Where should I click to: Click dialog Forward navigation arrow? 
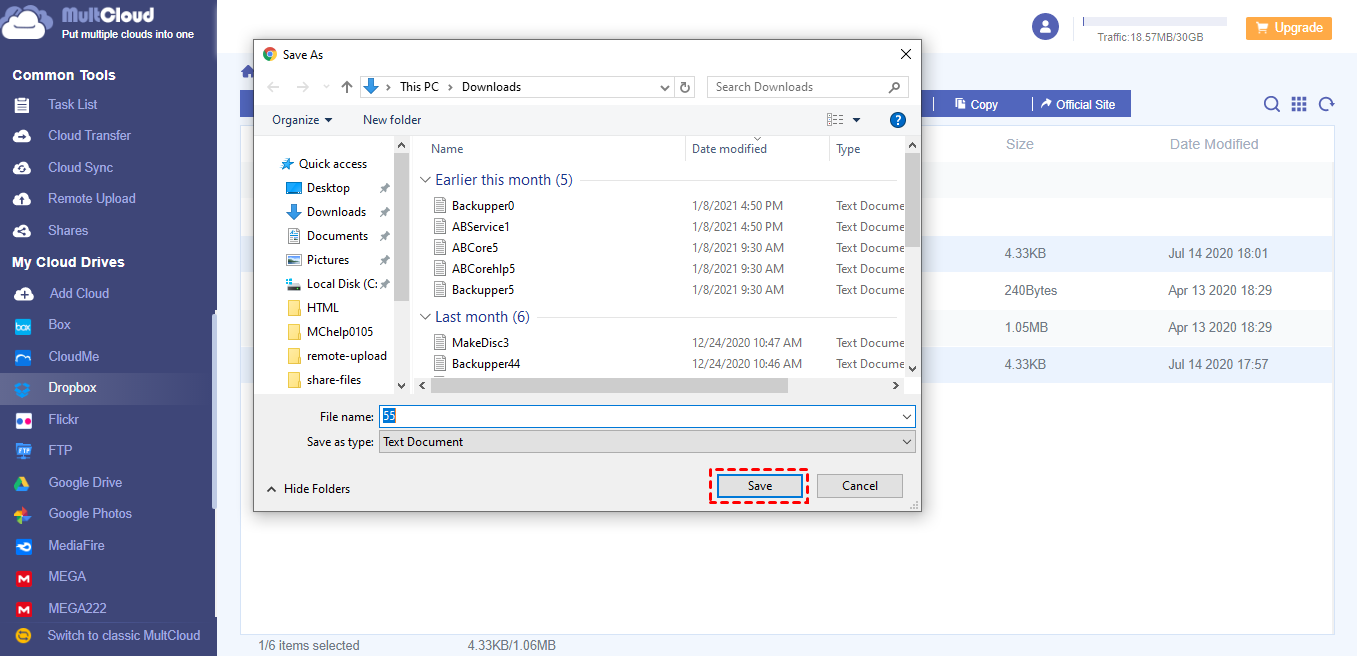click(x=303, y=87)
